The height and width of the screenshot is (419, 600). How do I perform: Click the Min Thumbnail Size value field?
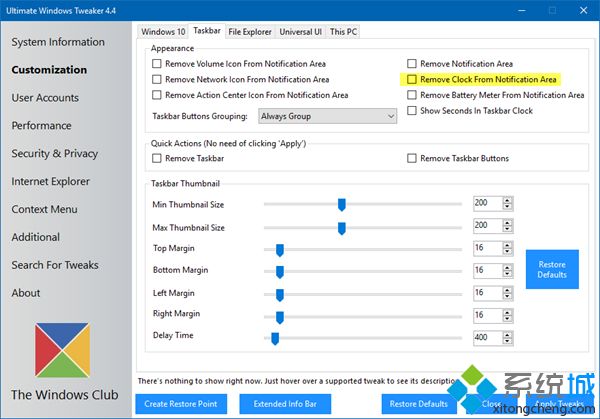pyautogui.click(x=488, y=203)
